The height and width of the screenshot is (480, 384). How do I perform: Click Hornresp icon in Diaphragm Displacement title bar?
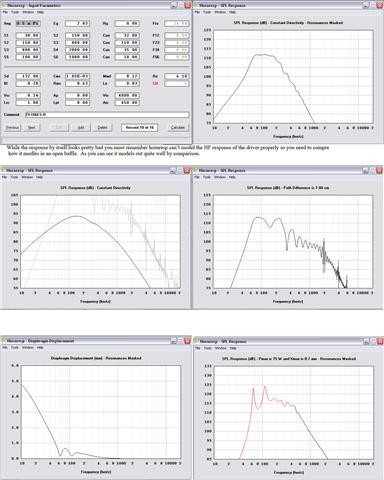click(4, 341)
